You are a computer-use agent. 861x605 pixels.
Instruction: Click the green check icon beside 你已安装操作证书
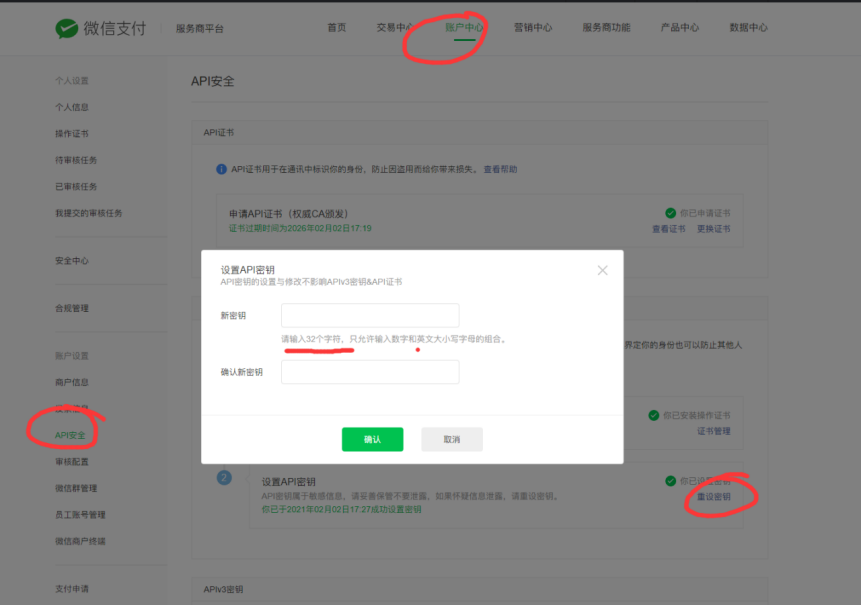(653, 415)
